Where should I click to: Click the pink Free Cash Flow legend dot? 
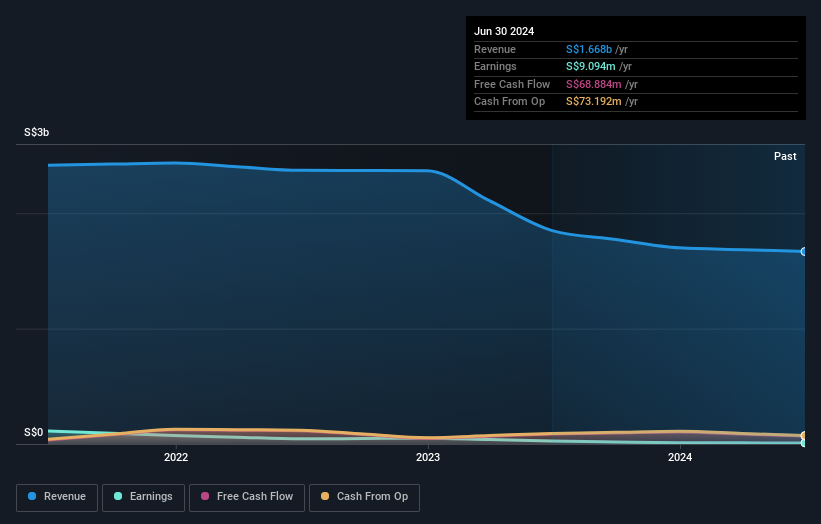[x=205, y=496]
